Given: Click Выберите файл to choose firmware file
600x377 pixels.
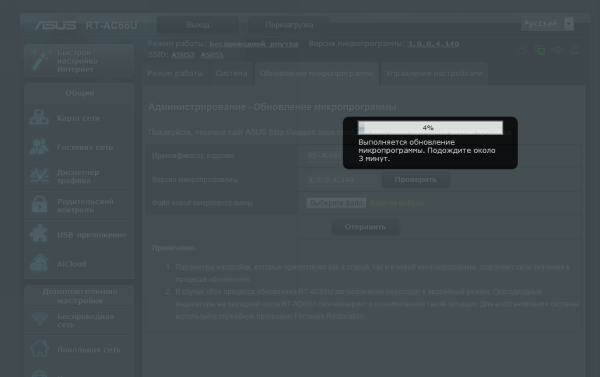Looking at the screenshot, I should tap(336, 203).
